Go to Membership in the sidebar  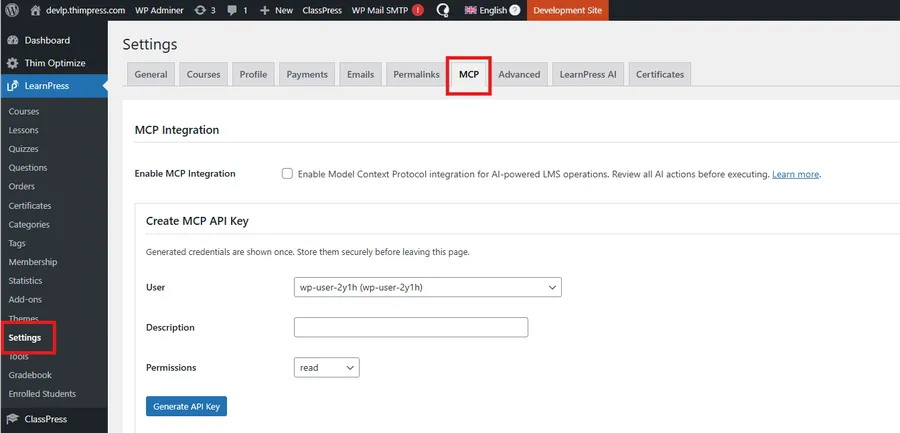tap(33, 262)
